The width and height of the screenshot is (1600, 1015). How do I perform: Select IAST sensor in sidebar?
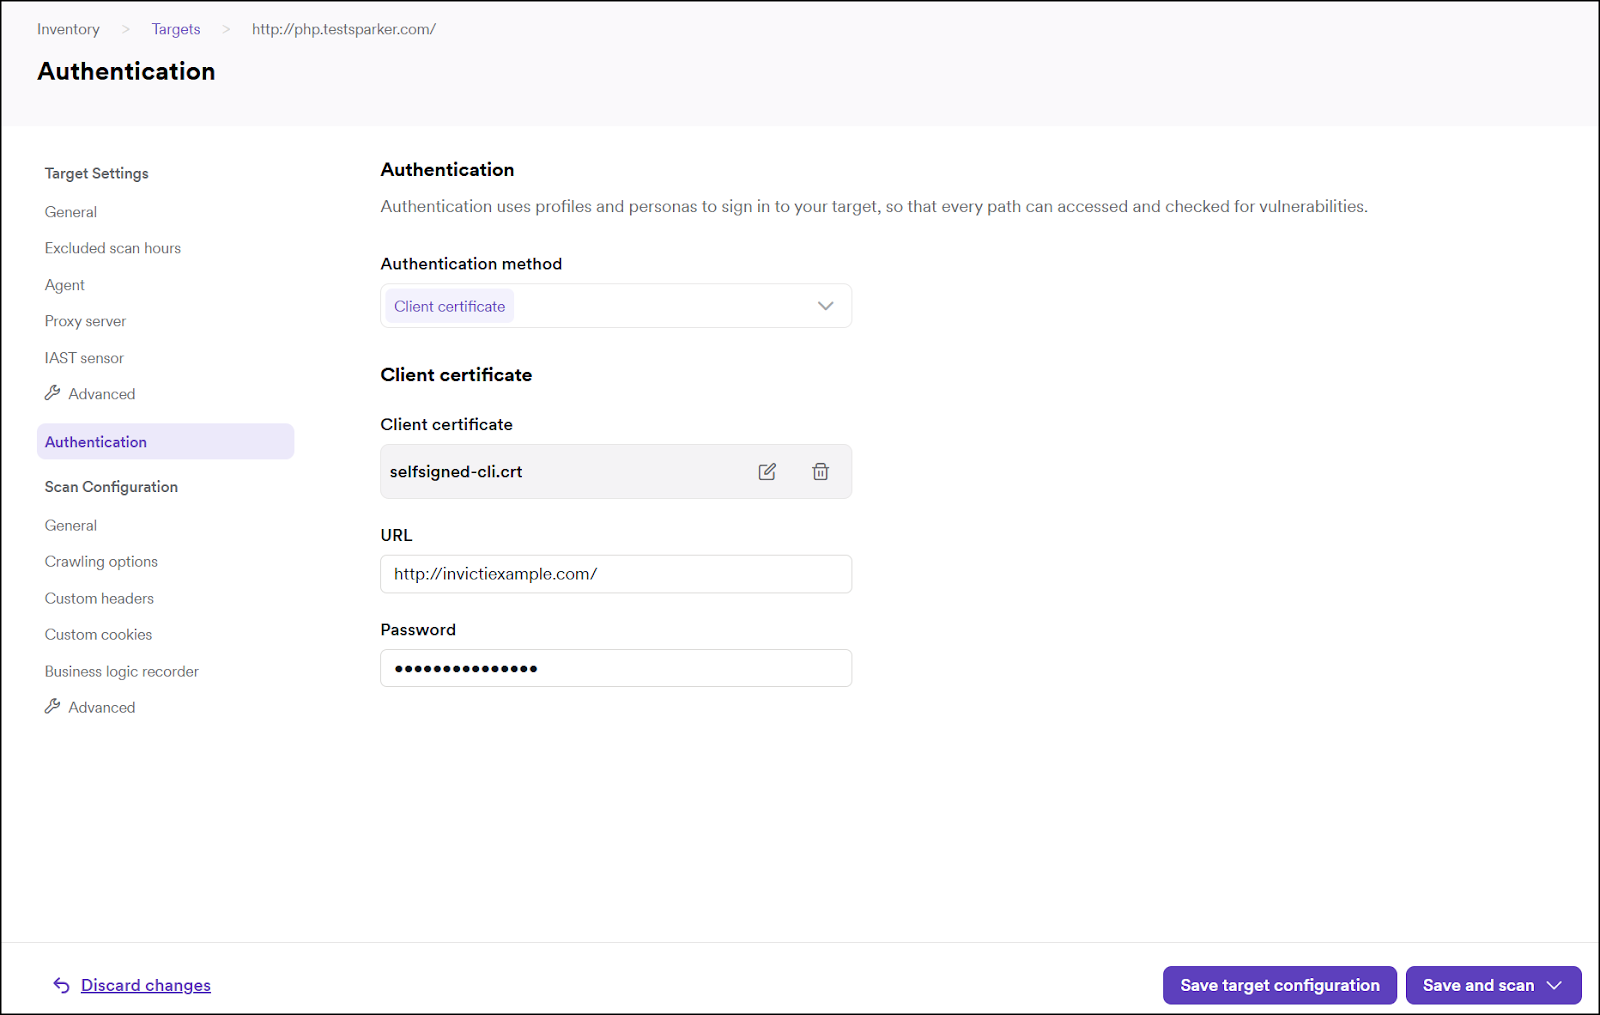tap(84, 358)
